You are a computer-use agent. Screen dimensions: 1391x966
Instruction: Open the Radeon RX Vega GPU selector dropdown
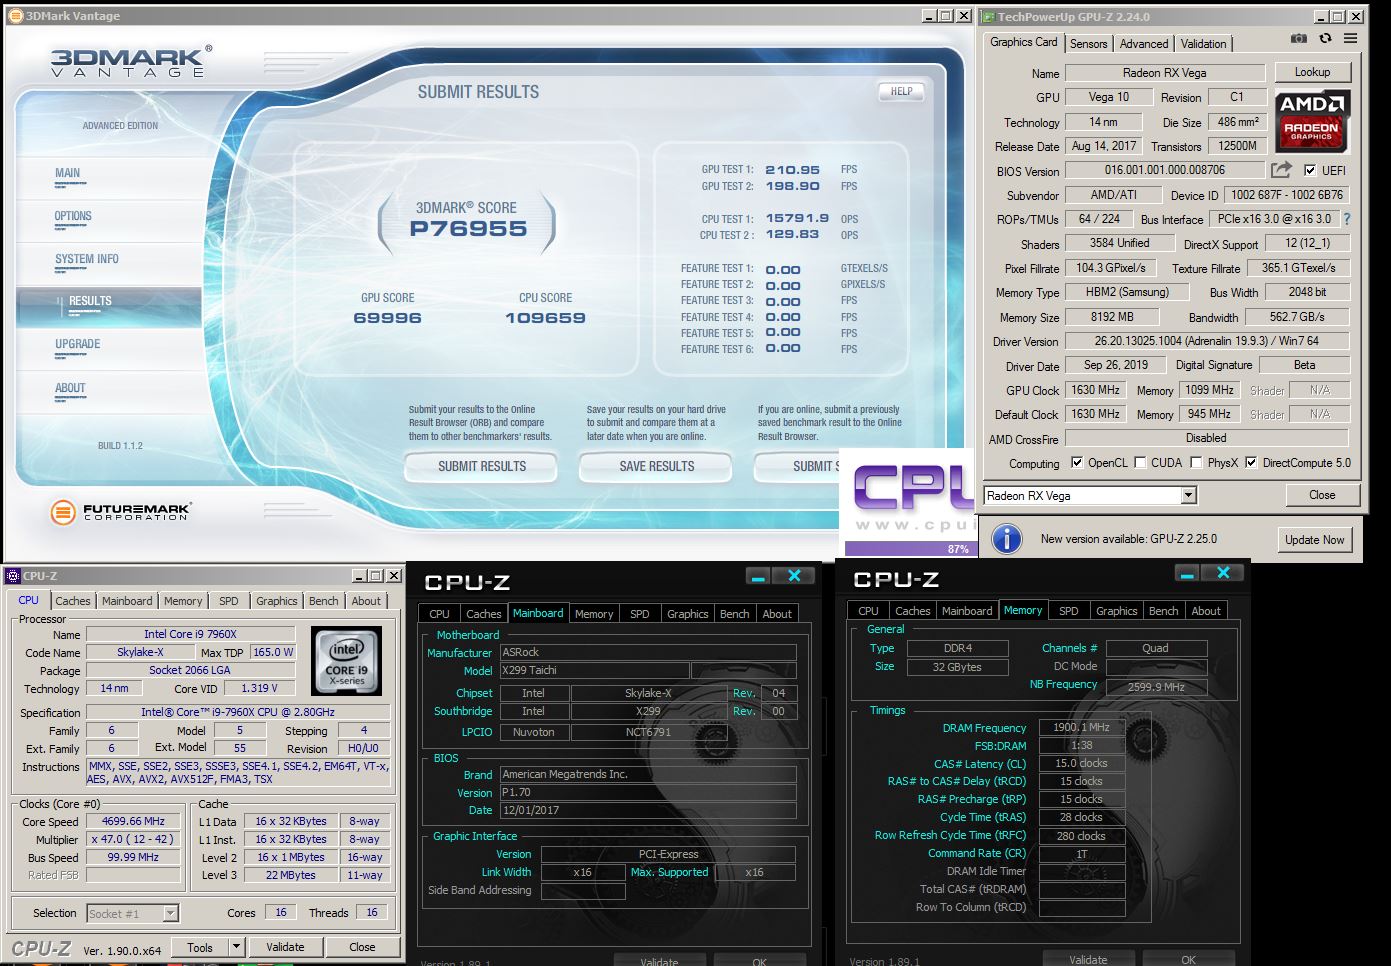[x=1188, y=496]
